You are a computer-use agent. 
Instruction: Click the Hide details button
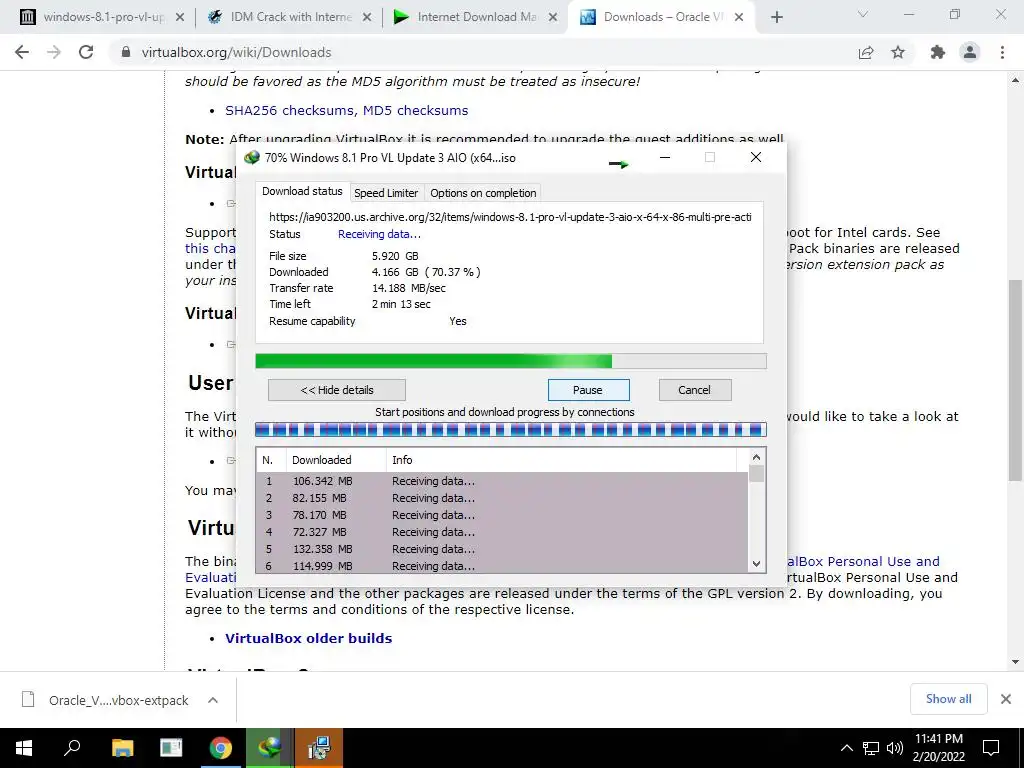click(x=337, y=391)
